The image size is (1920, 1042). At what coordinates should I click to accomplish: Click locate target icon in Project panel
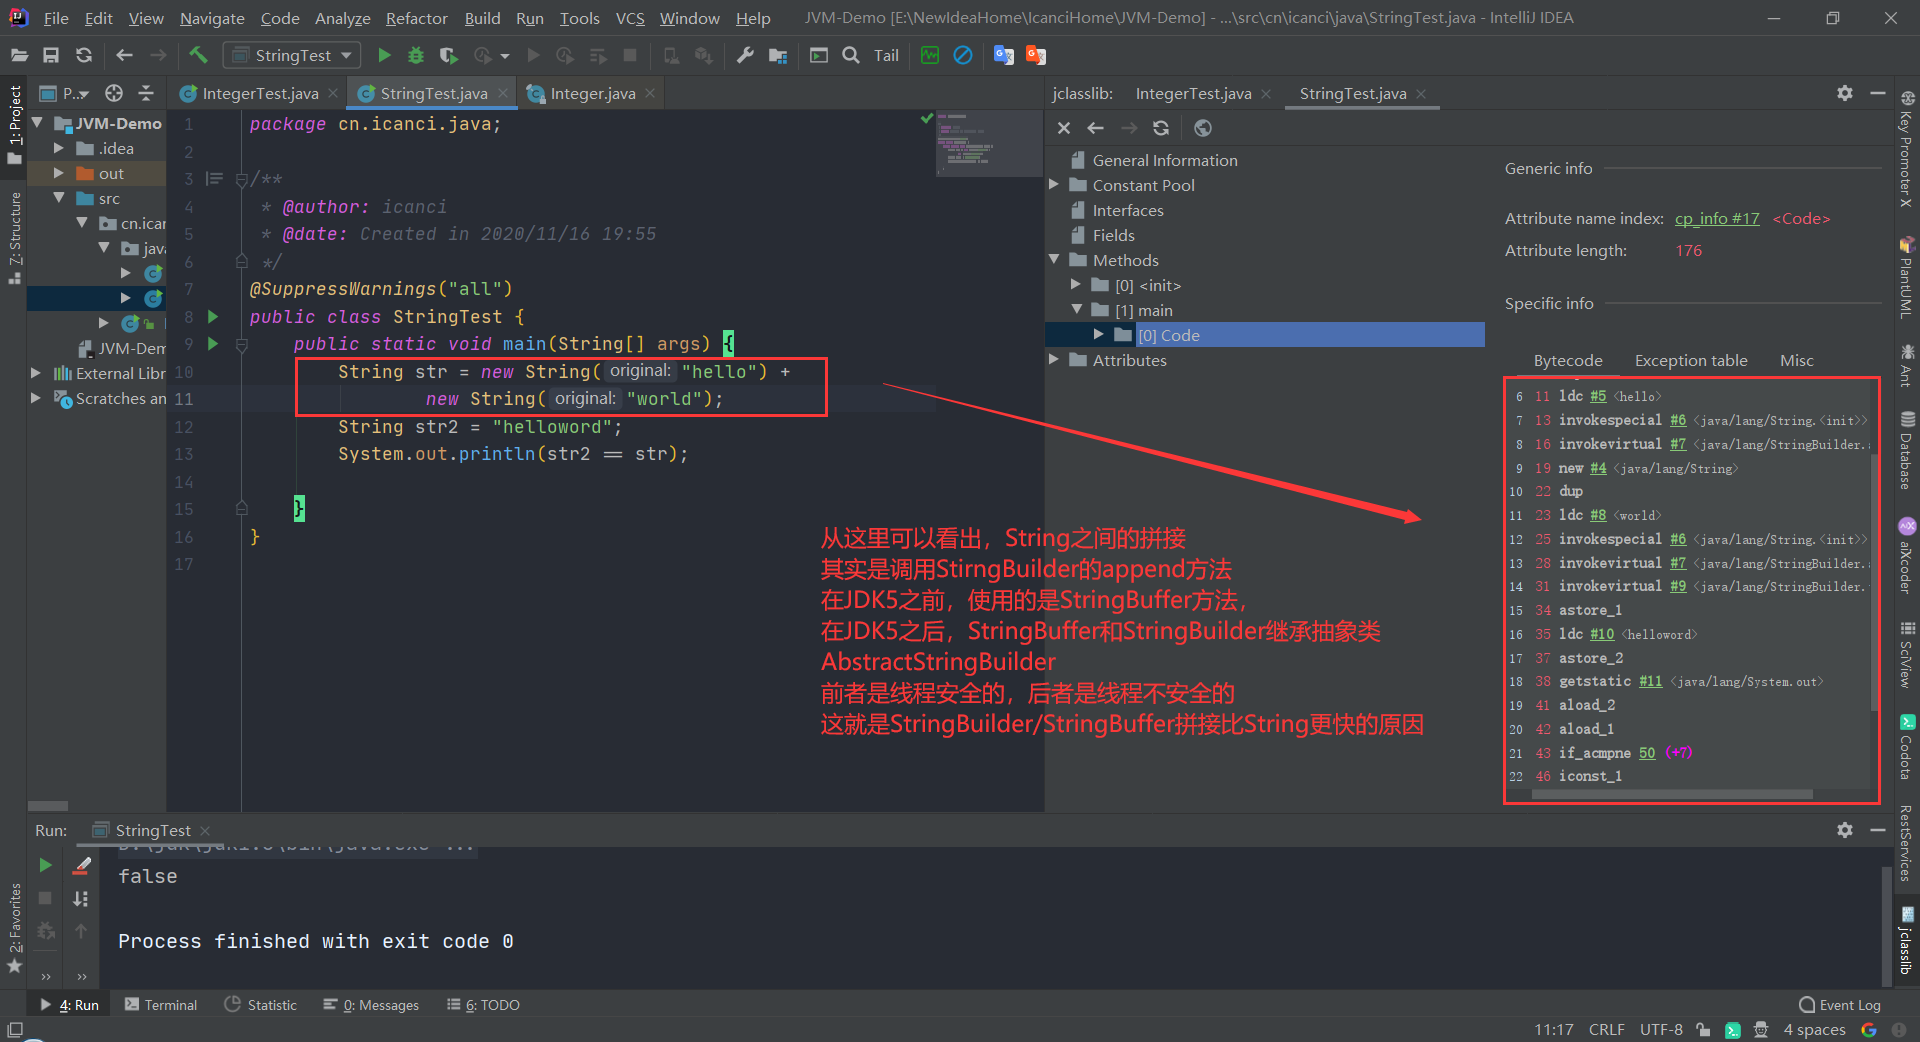pyautogui.click(x=114, y=93)
